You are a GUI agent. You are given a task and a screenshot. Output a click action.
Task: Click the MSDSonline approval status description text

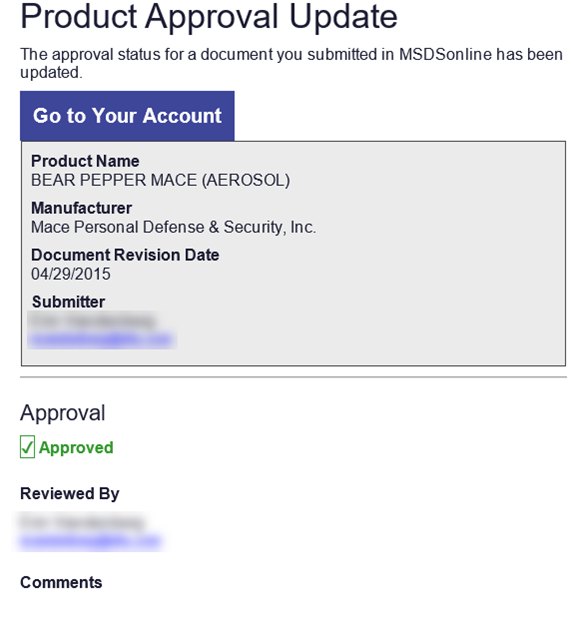click(291, 63)
